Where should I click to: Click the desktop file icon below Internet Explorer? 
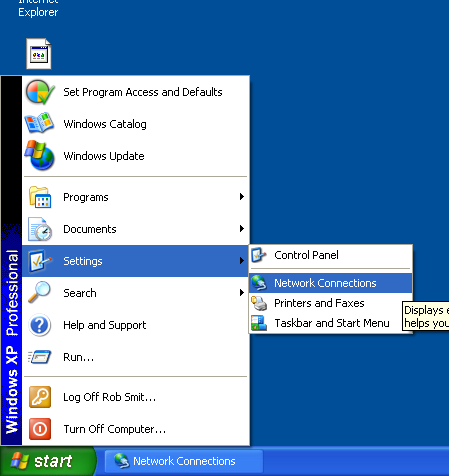(39, 54)
